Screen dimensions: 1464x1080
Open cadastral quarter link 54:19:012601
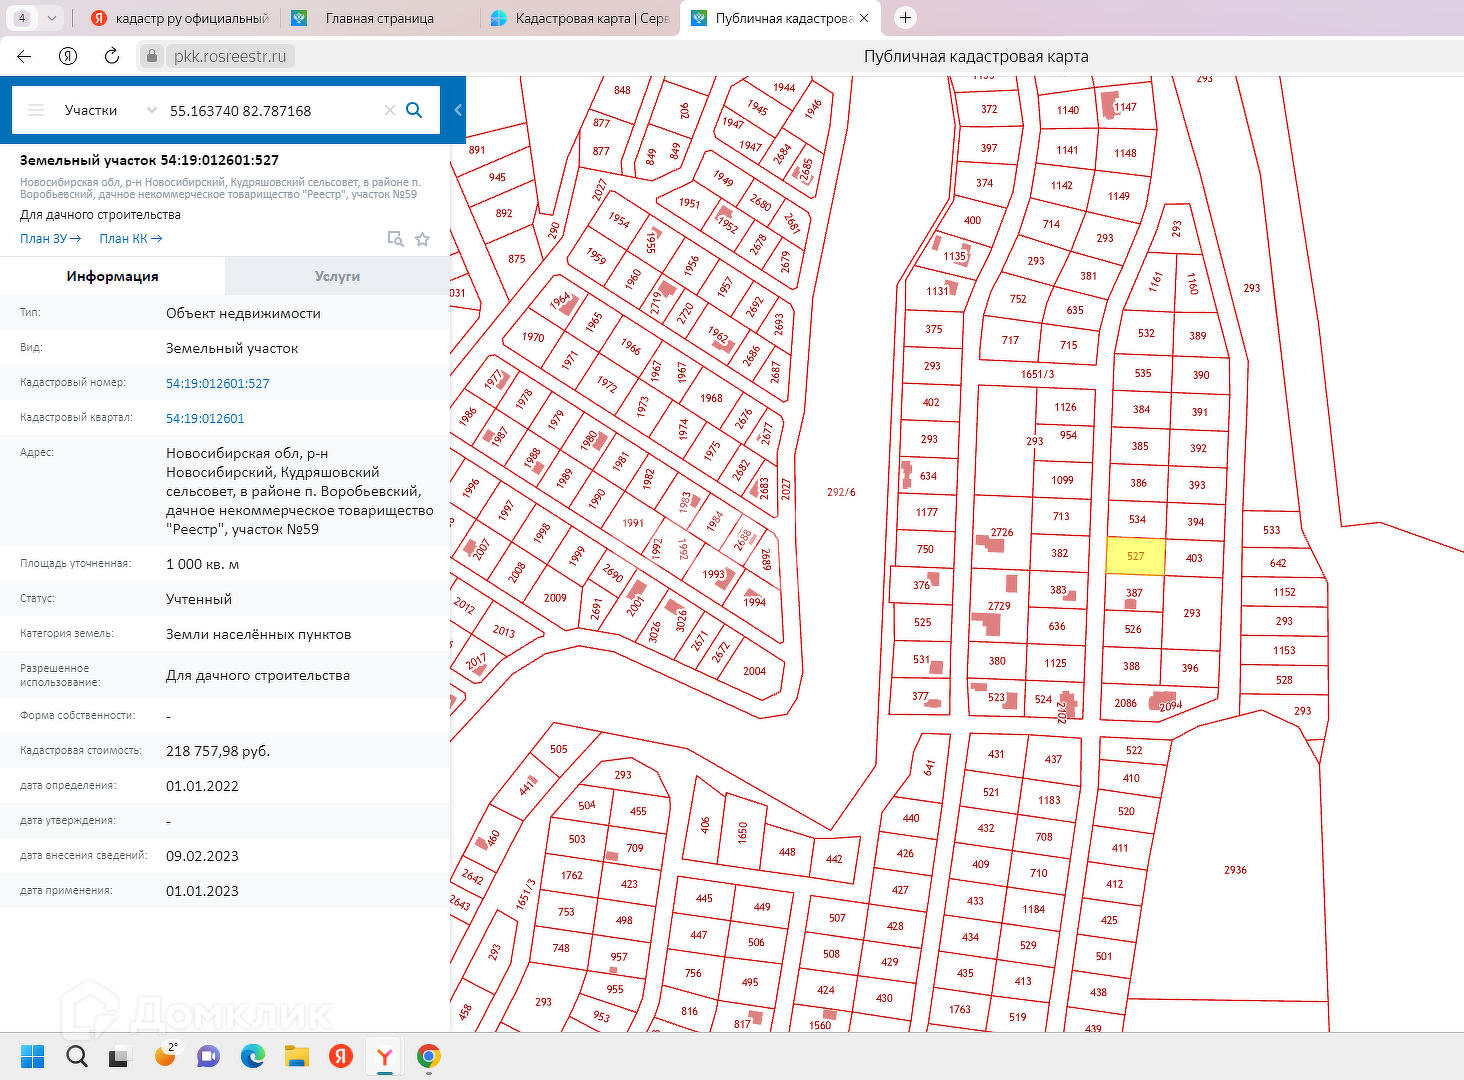tap(205, 418)
